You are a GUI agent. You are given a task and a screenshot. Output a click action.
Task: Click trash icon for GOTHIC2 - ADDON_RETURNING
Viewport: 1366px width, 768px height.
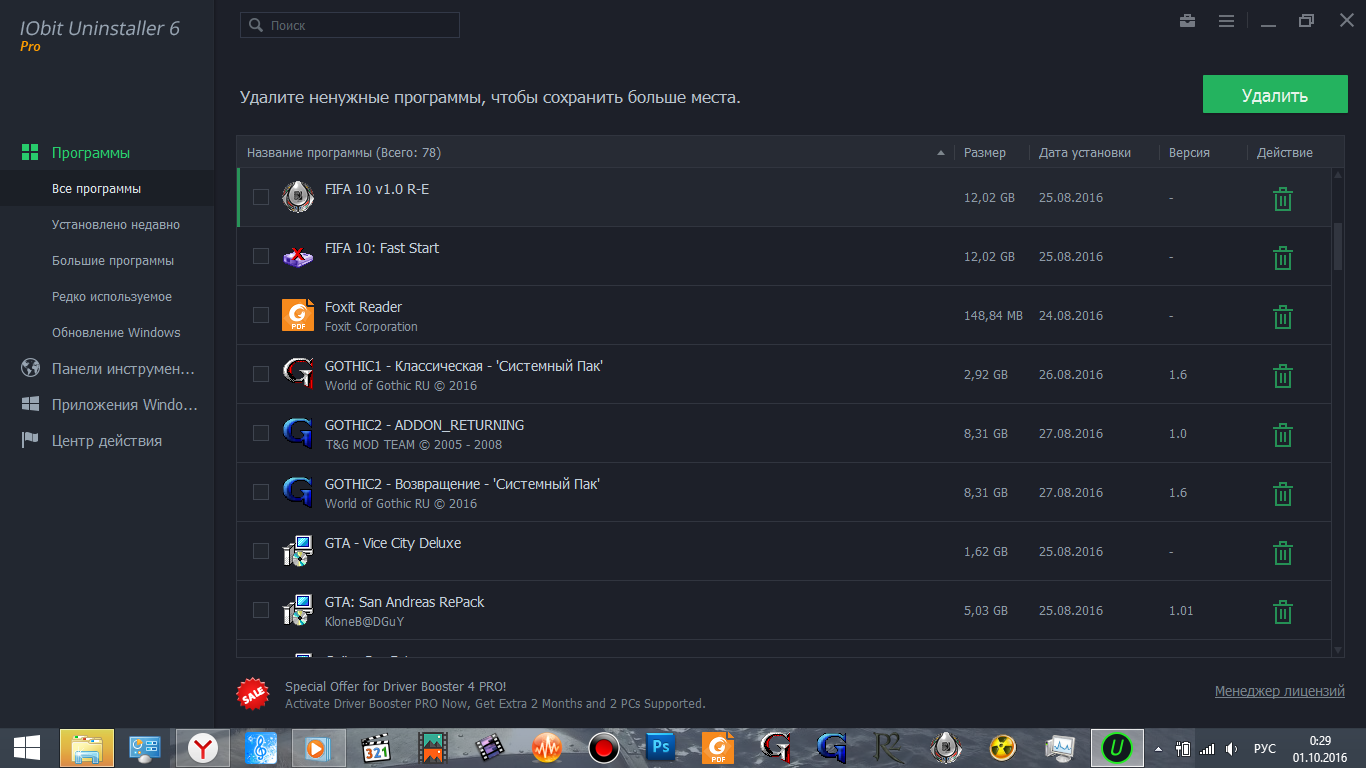1282,435
